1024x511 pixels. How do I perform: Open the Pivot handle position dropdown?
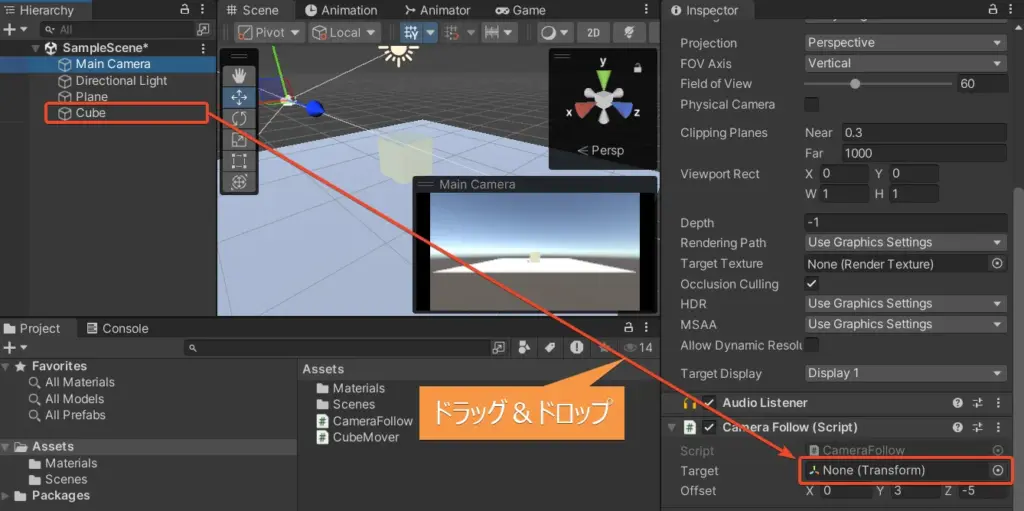[x=270, y=32]
